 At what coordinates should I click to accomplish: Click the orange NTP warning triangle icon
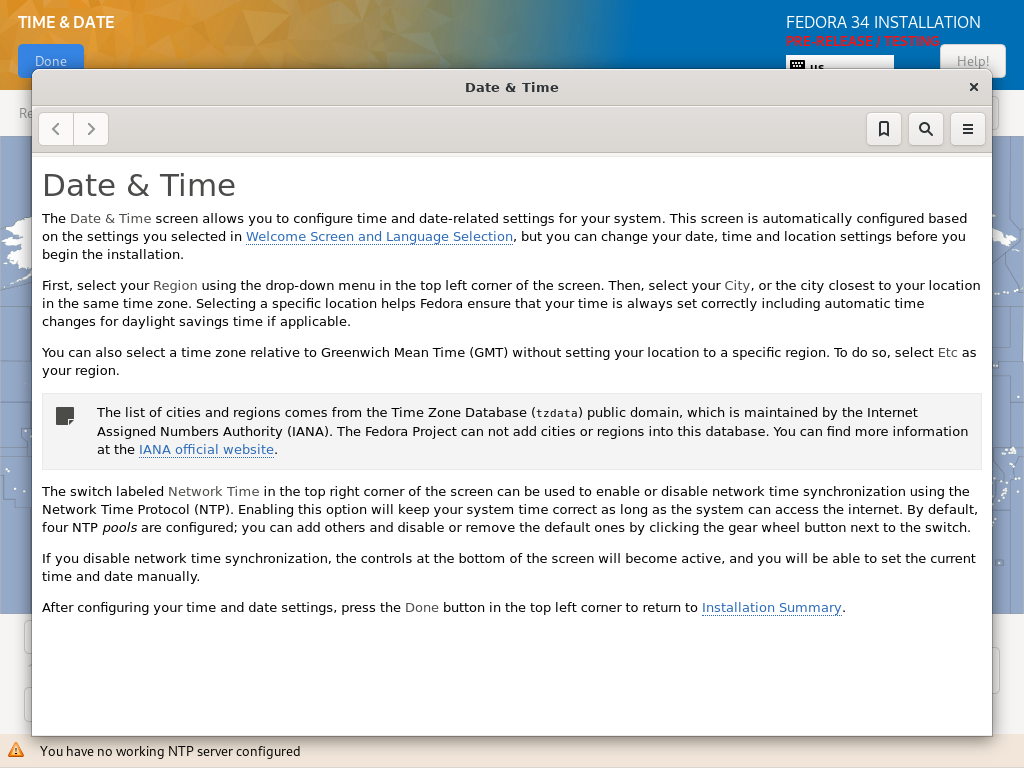coord(16,750)
